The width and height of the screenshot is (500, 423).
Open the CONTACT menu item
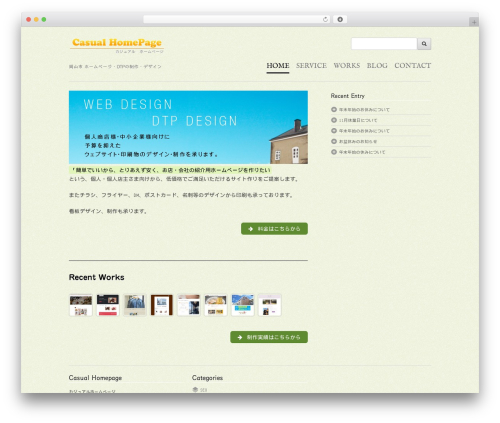point(413,66)
